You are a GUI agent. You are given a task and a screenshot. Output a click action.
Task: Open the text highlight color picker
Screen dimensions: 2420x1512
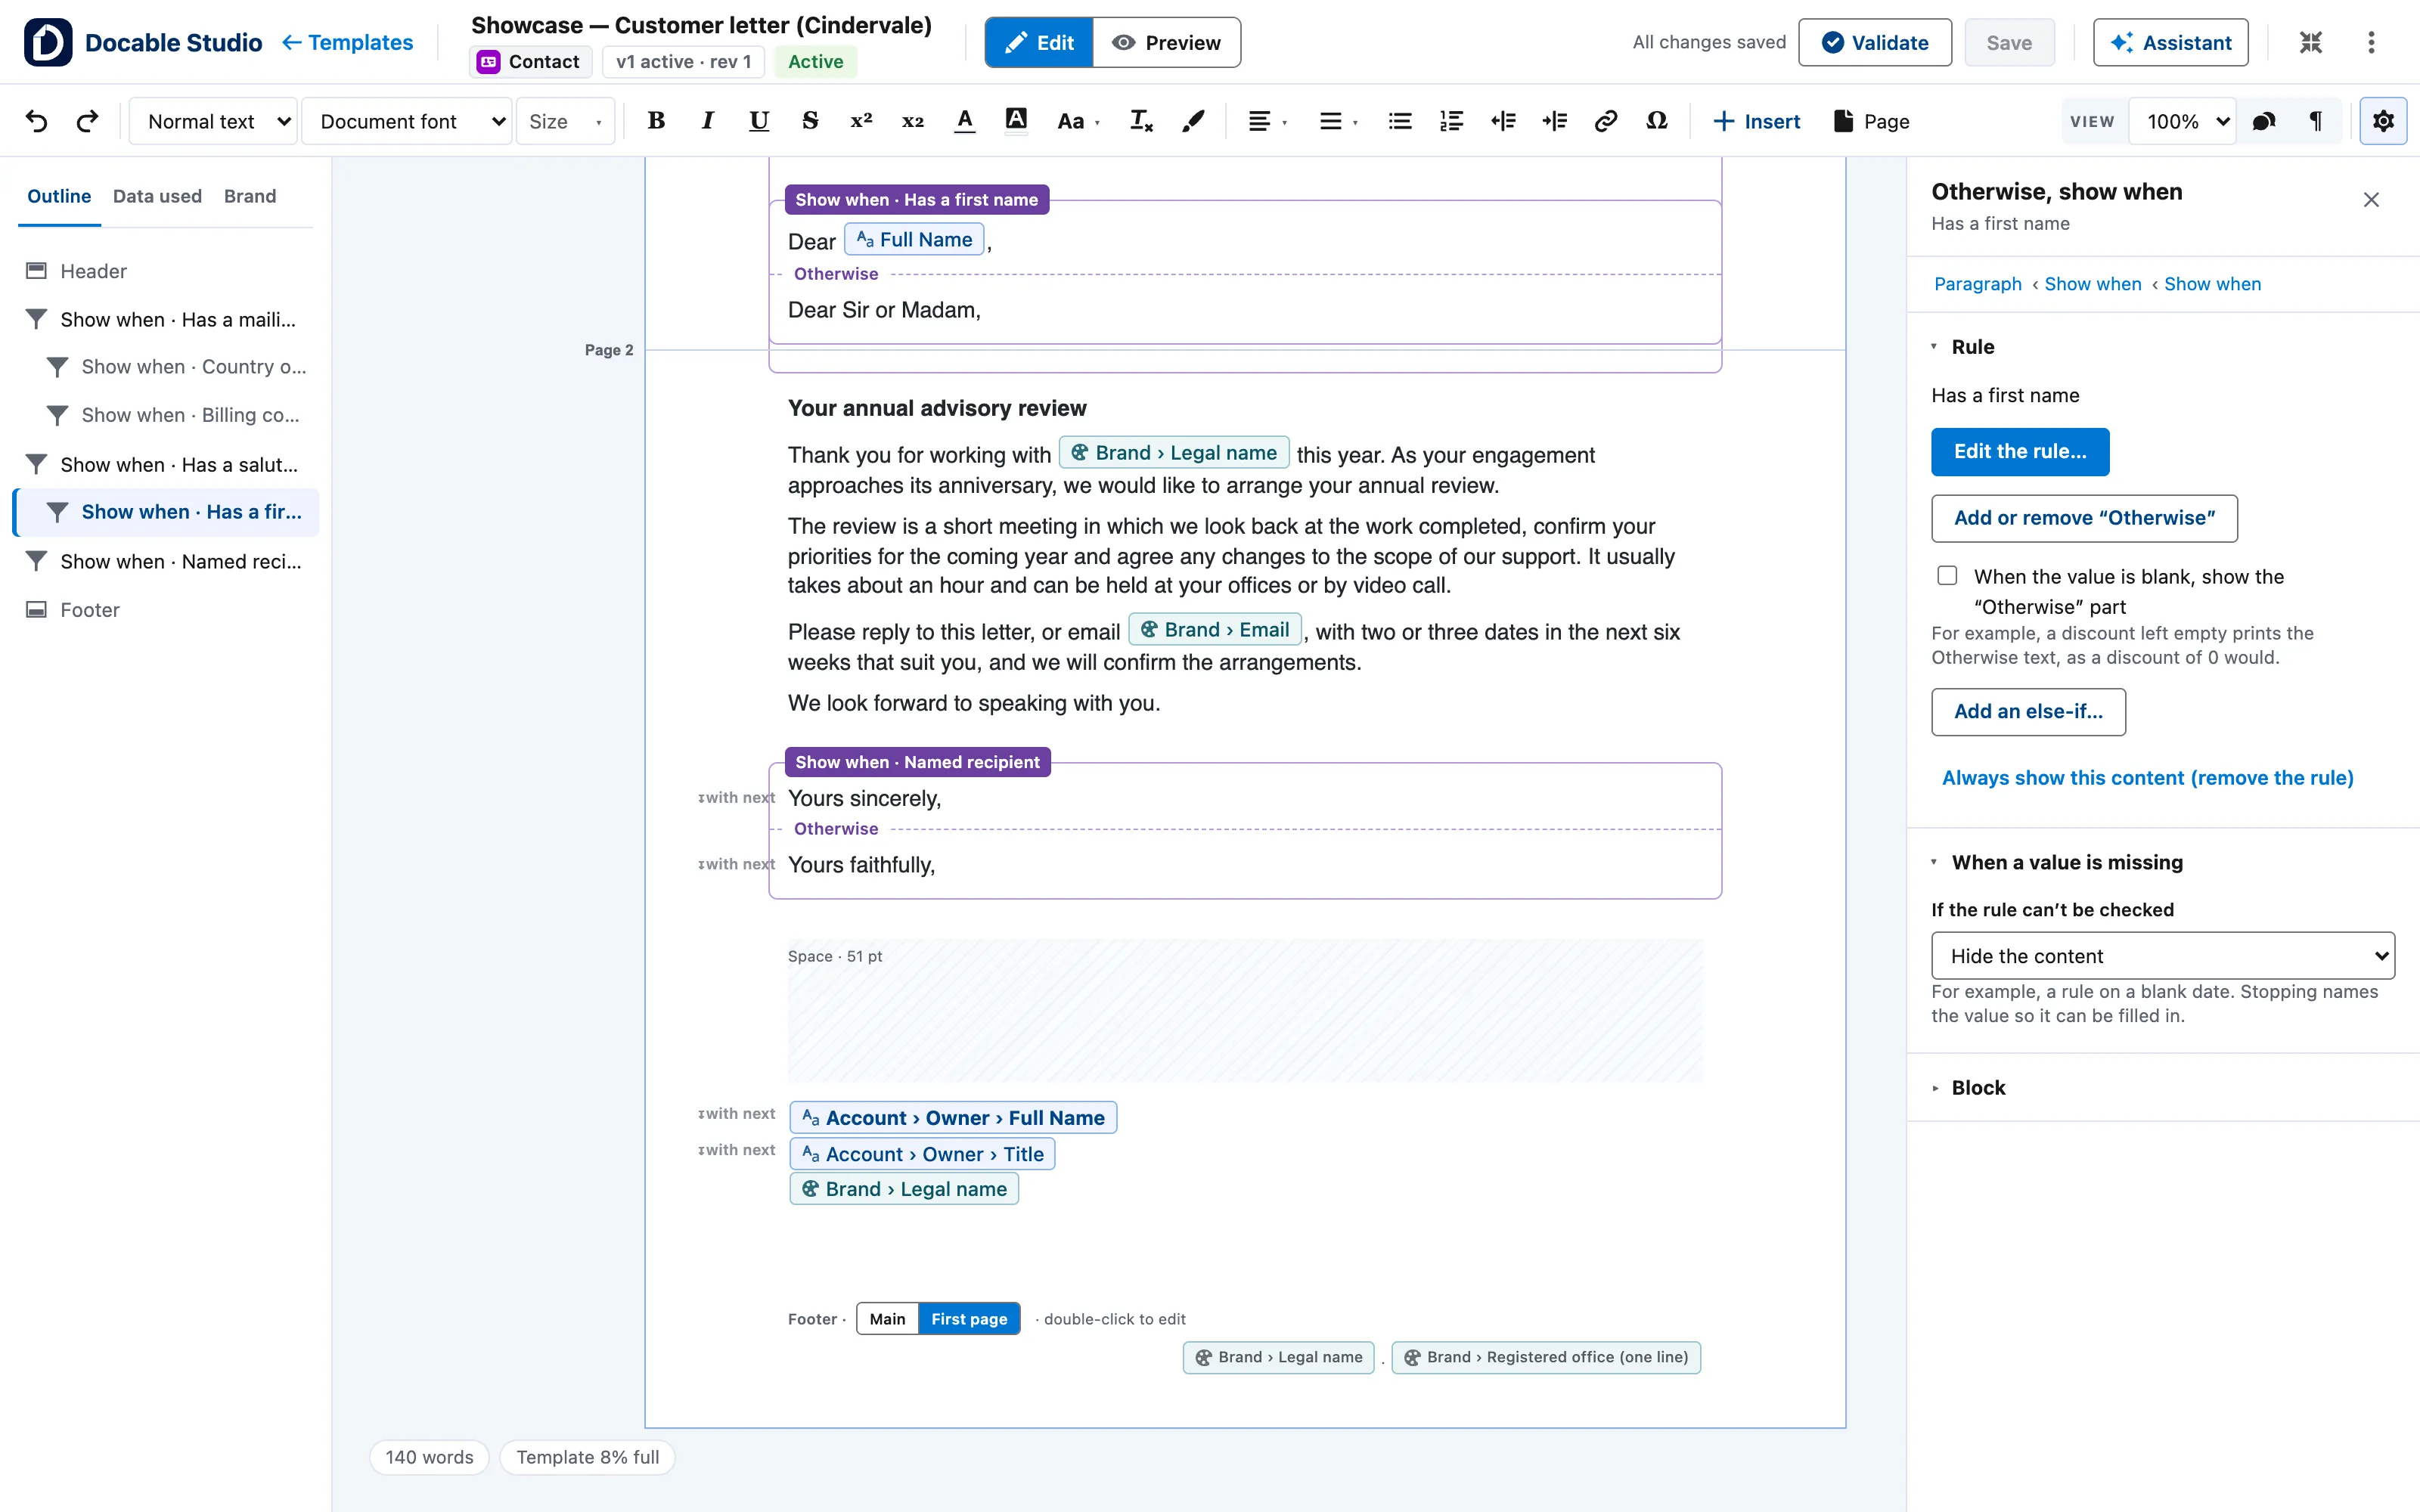pyautogui.click(x=1015, y=121)
